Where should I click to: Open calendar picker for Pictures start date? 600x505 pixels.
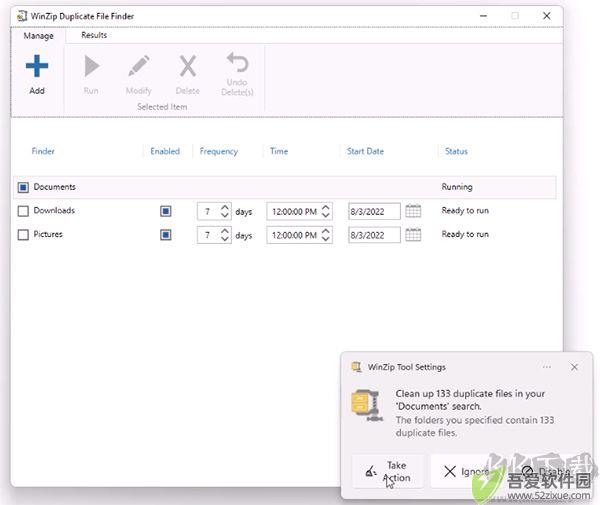pos(413,235)
